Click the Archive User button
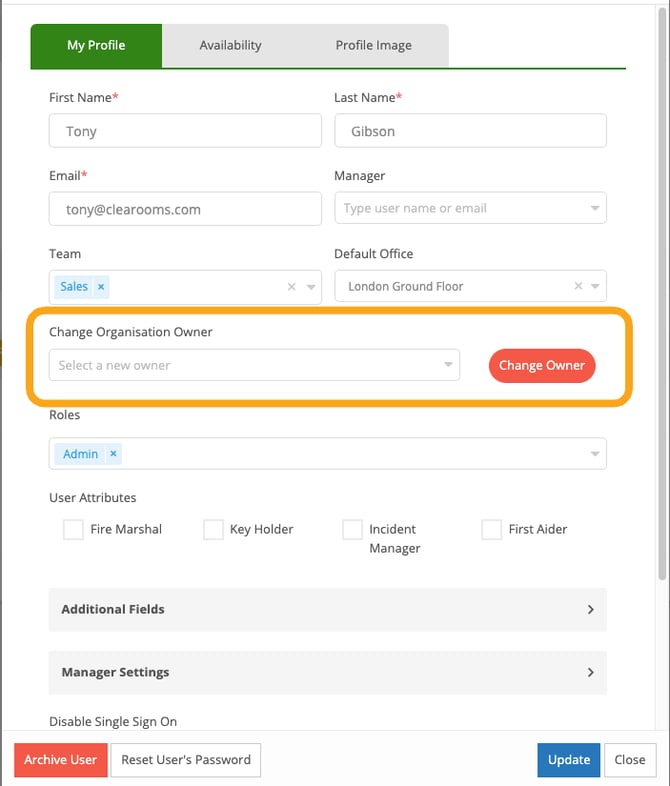 60,760
